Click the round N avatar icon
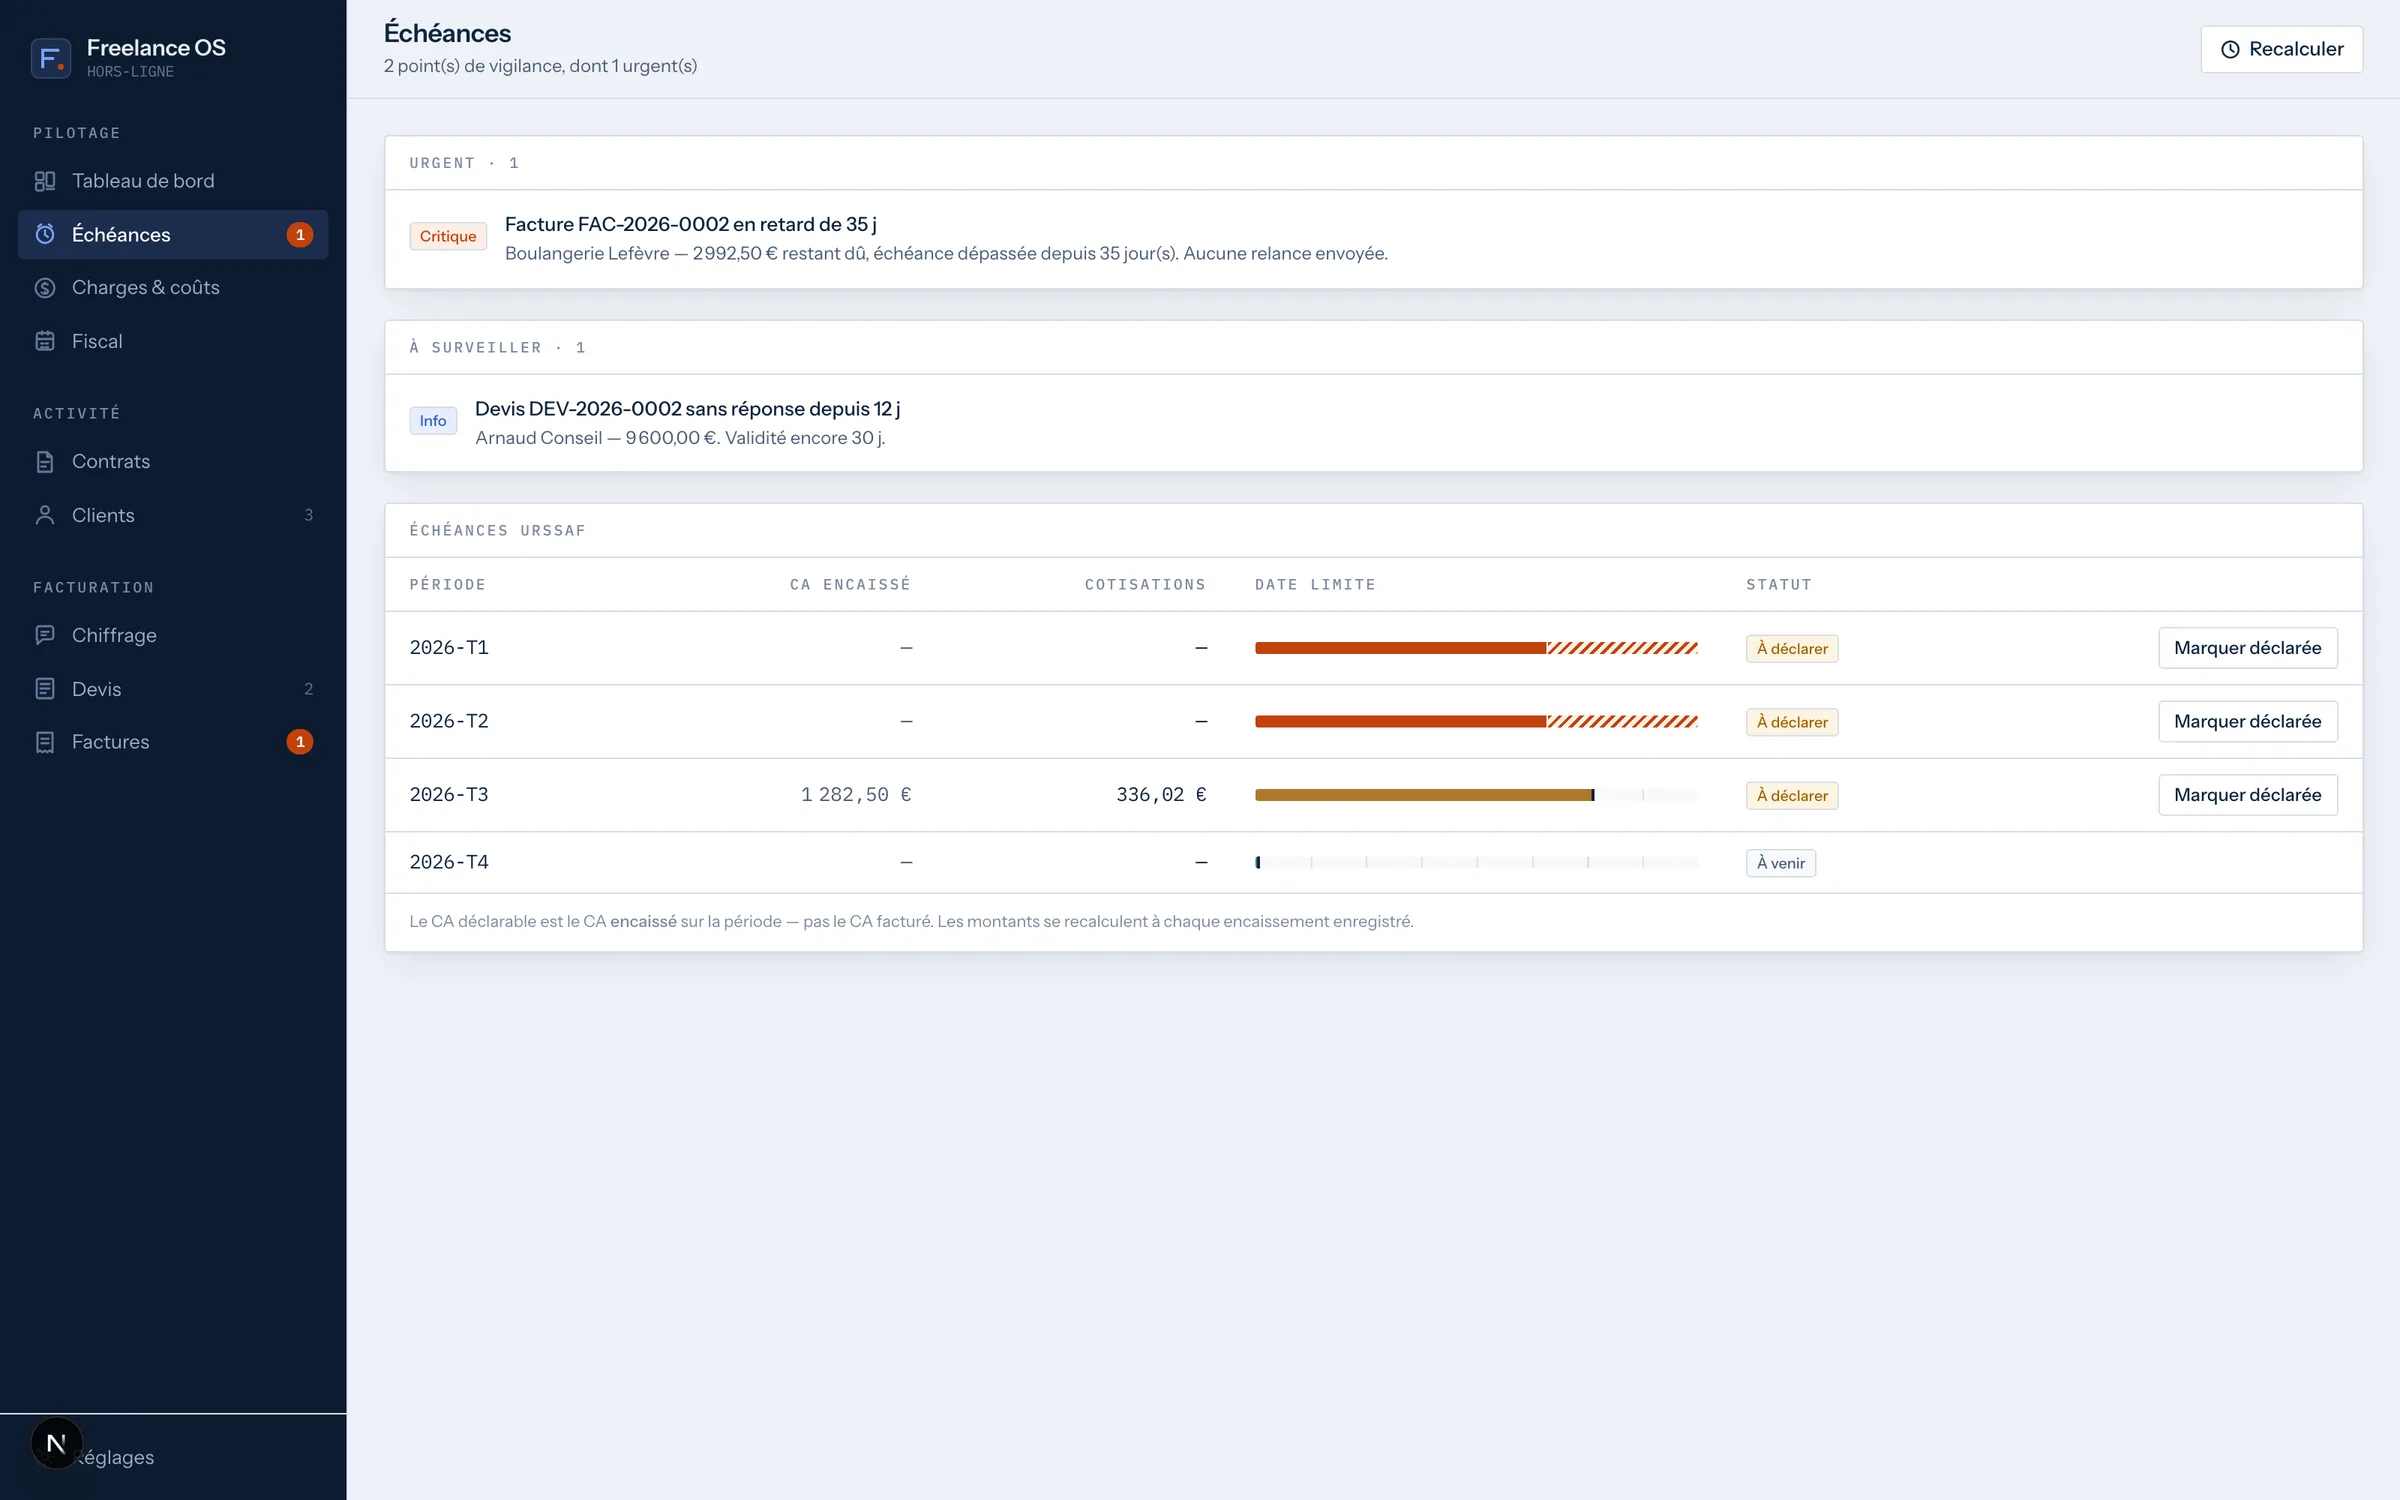 click(x=56, y=1443)
